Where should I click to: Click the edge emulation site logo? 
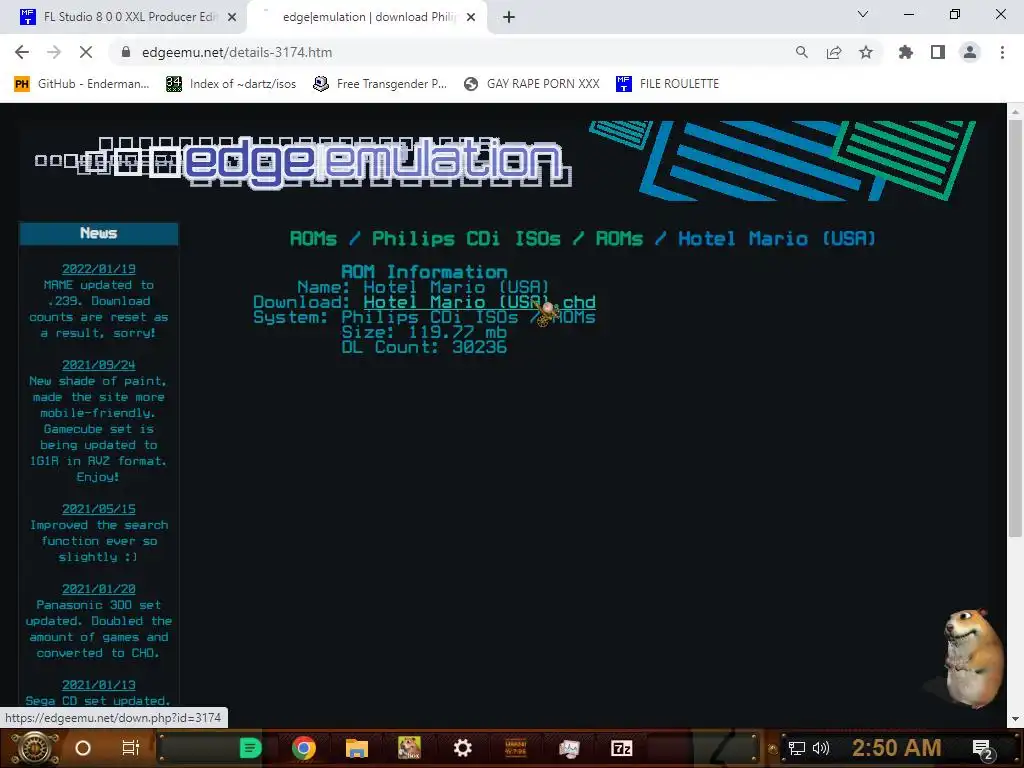(x=304, y=161)
